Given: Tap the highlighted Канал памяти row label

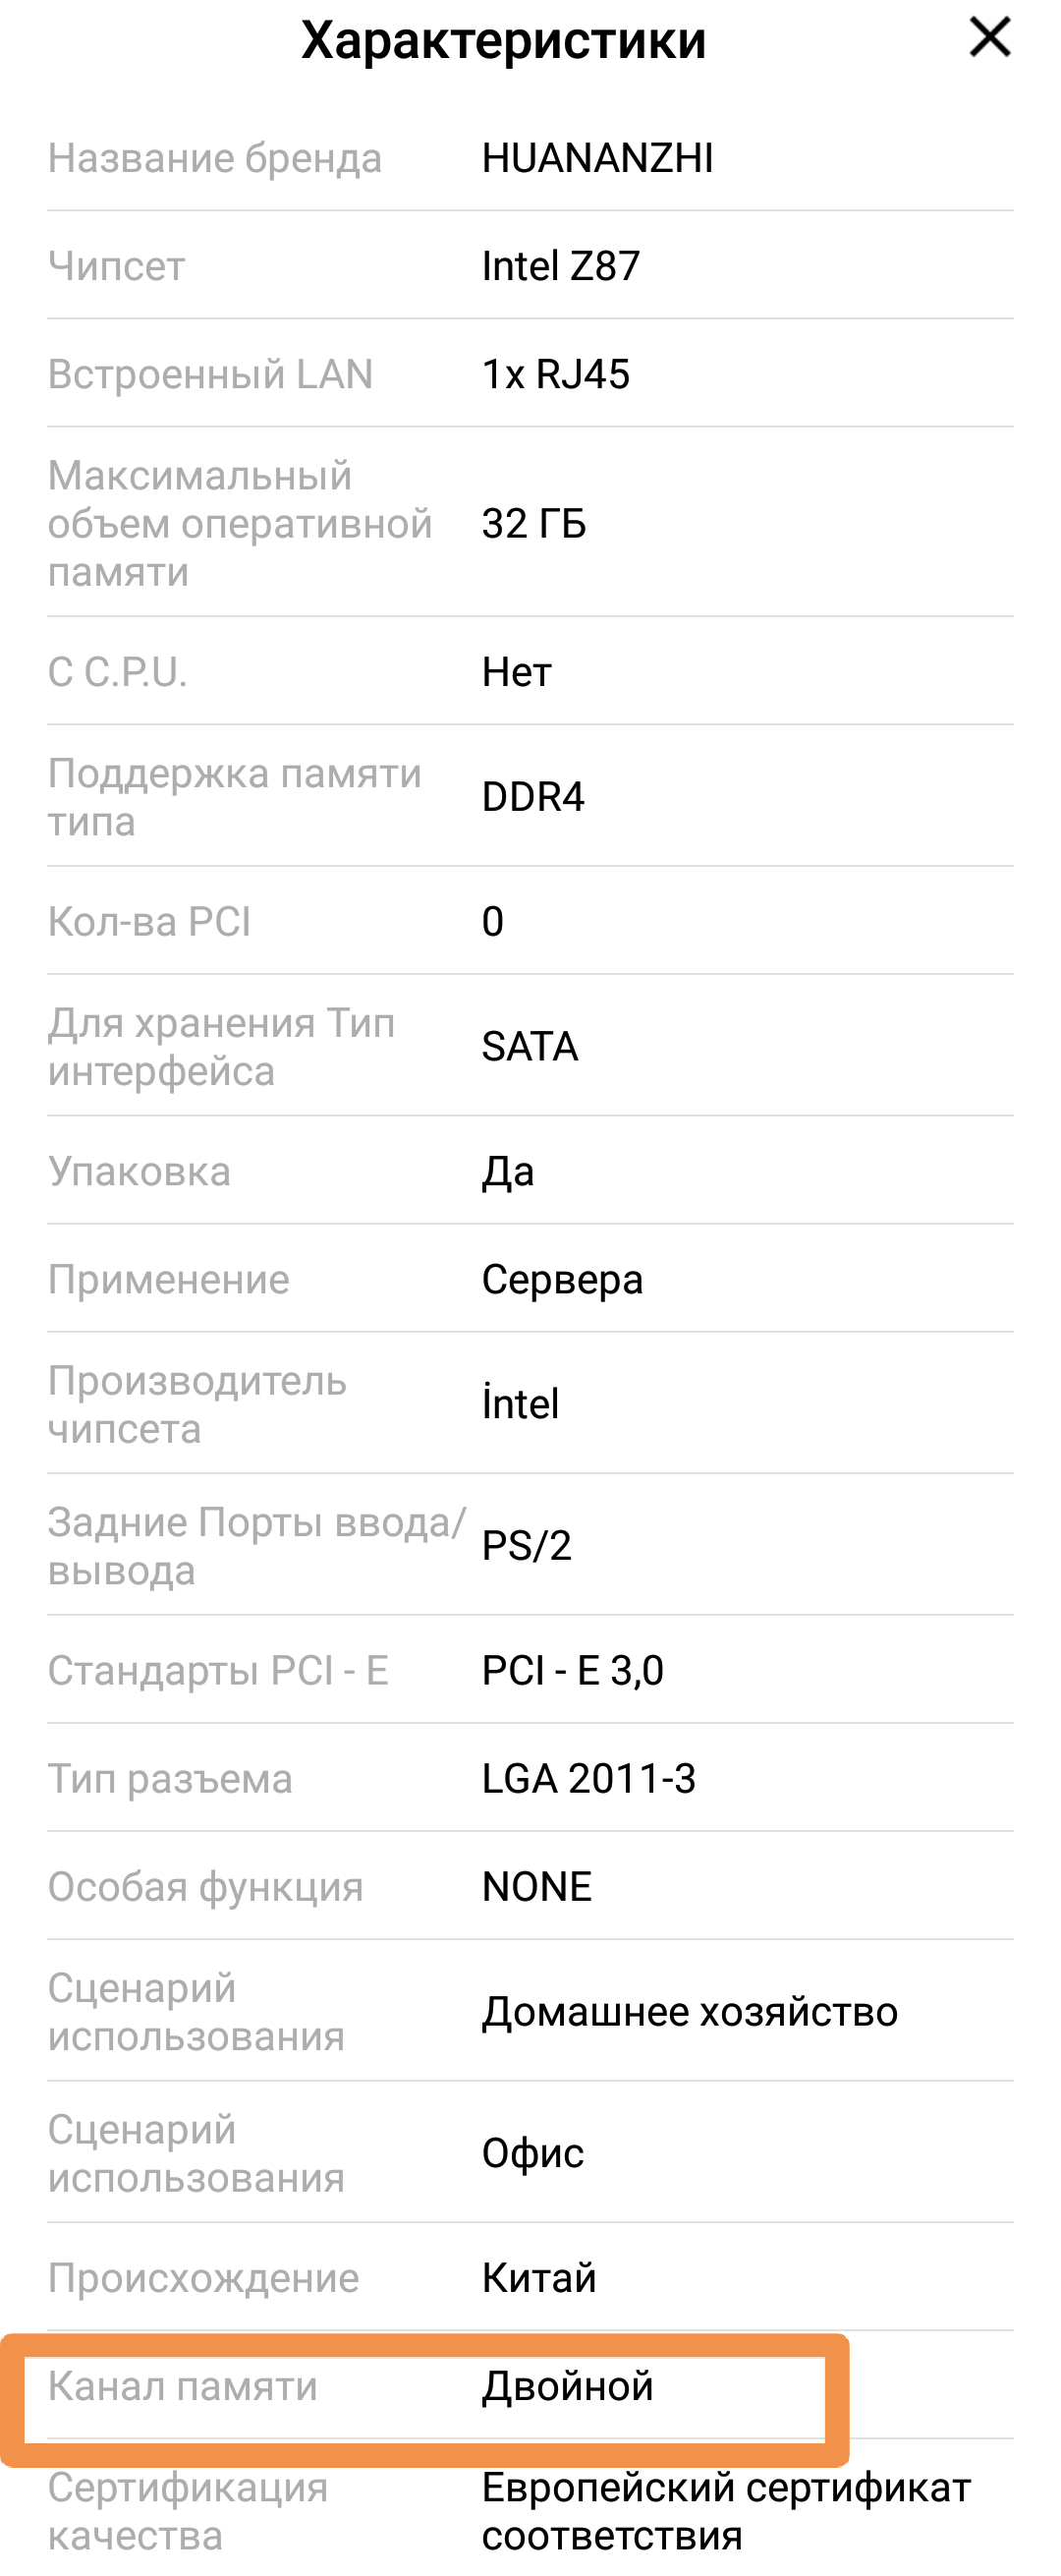Looking at the screenshot, I should click(x=182, y=2386).
